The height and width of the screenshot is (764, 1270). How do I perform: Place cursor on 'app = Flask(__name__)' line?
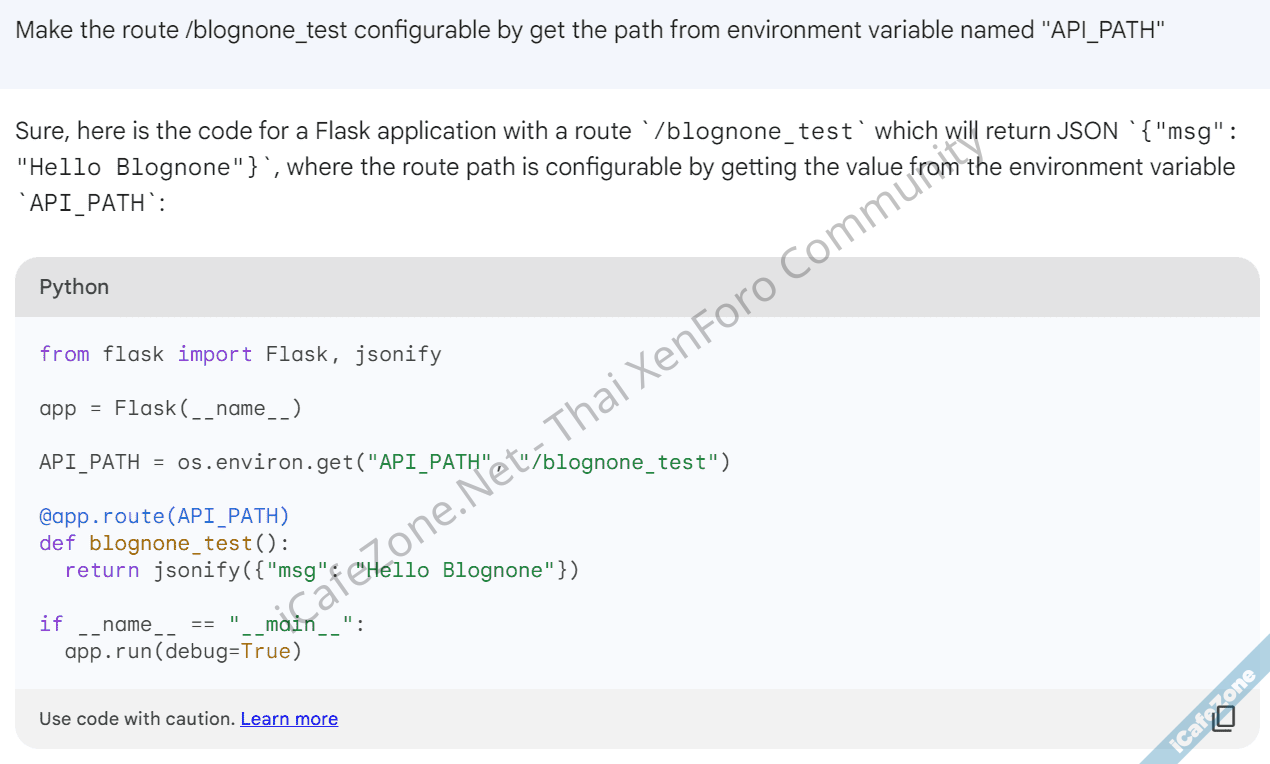(170, 408)
